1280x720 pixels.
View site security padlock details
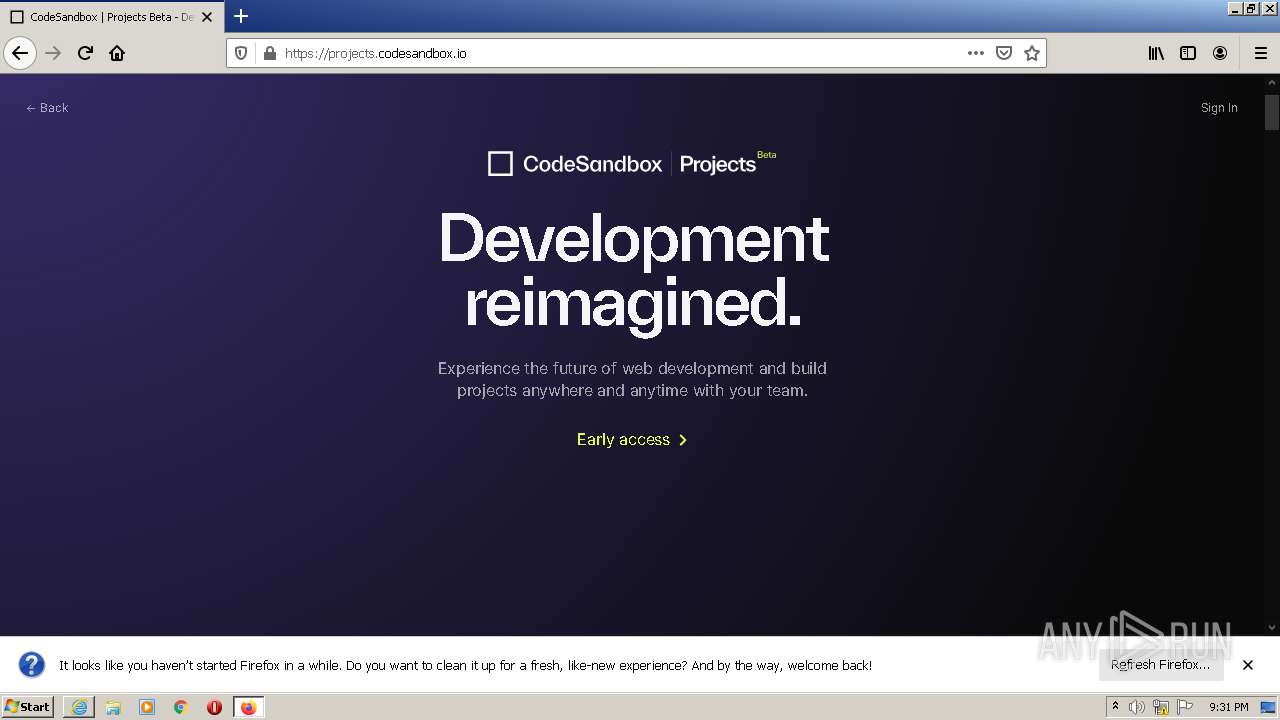pos(269,53)
